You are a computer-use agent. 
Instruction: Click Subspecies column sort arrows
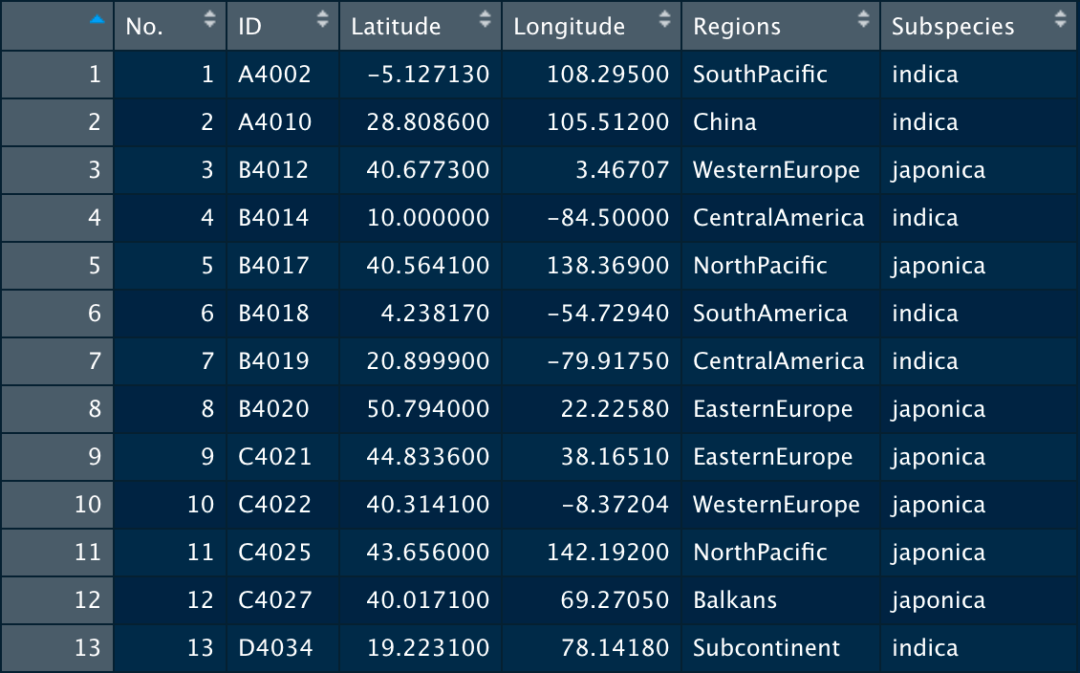[x=1061, y=19]
